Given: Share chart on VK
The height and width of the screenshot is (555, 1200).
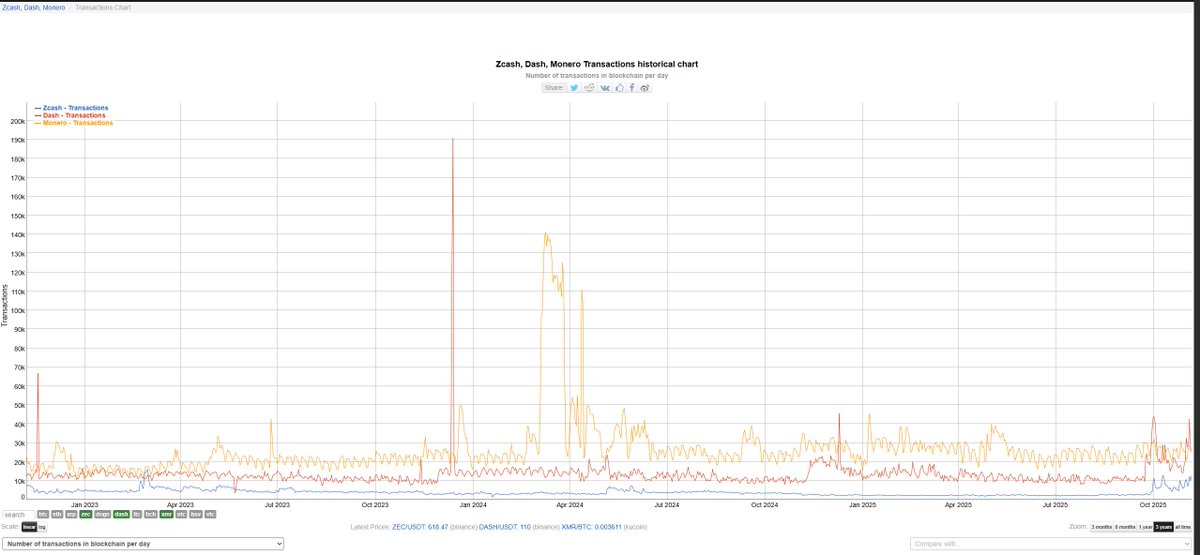Looking at the screenshot, I should (605, 88).
